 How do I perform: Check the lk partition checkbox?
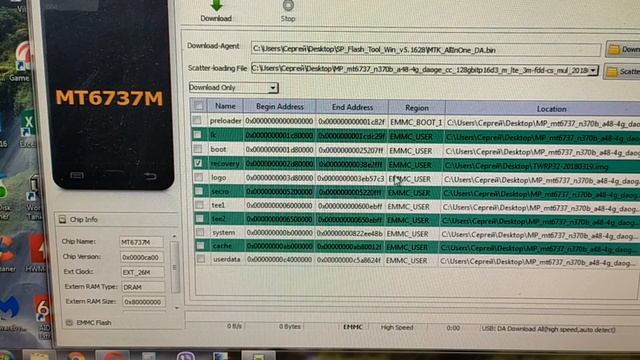198,134
